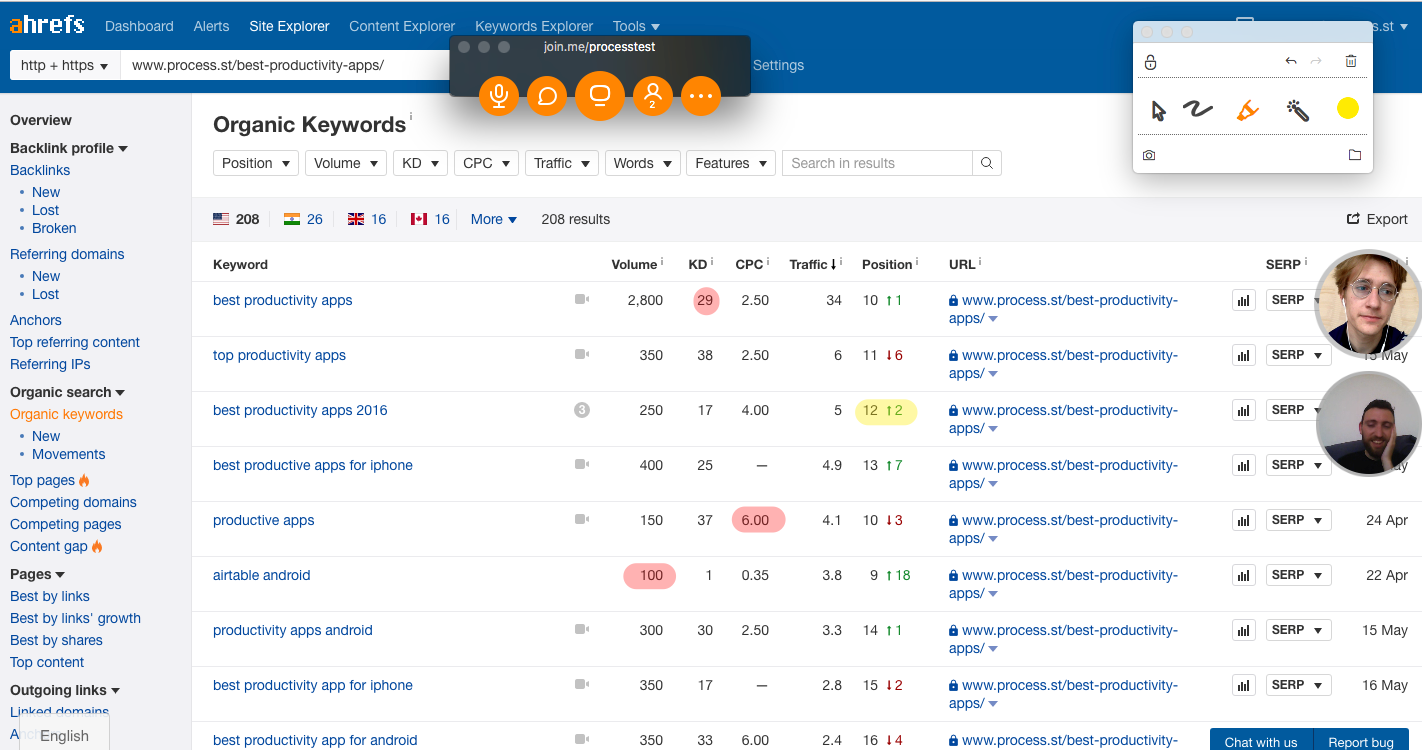This screenshot has height=750, width=1422.
Task: Click the 3 badge for best productivity apps 2016
Action: coord(582,409)
